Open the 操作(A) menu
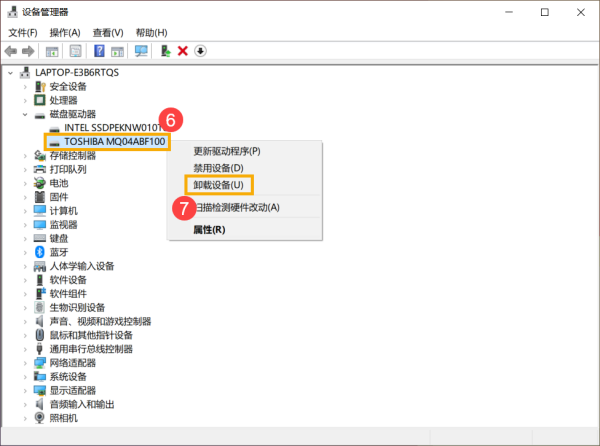This screenshot has height=446, width=600. pos(65,32)
